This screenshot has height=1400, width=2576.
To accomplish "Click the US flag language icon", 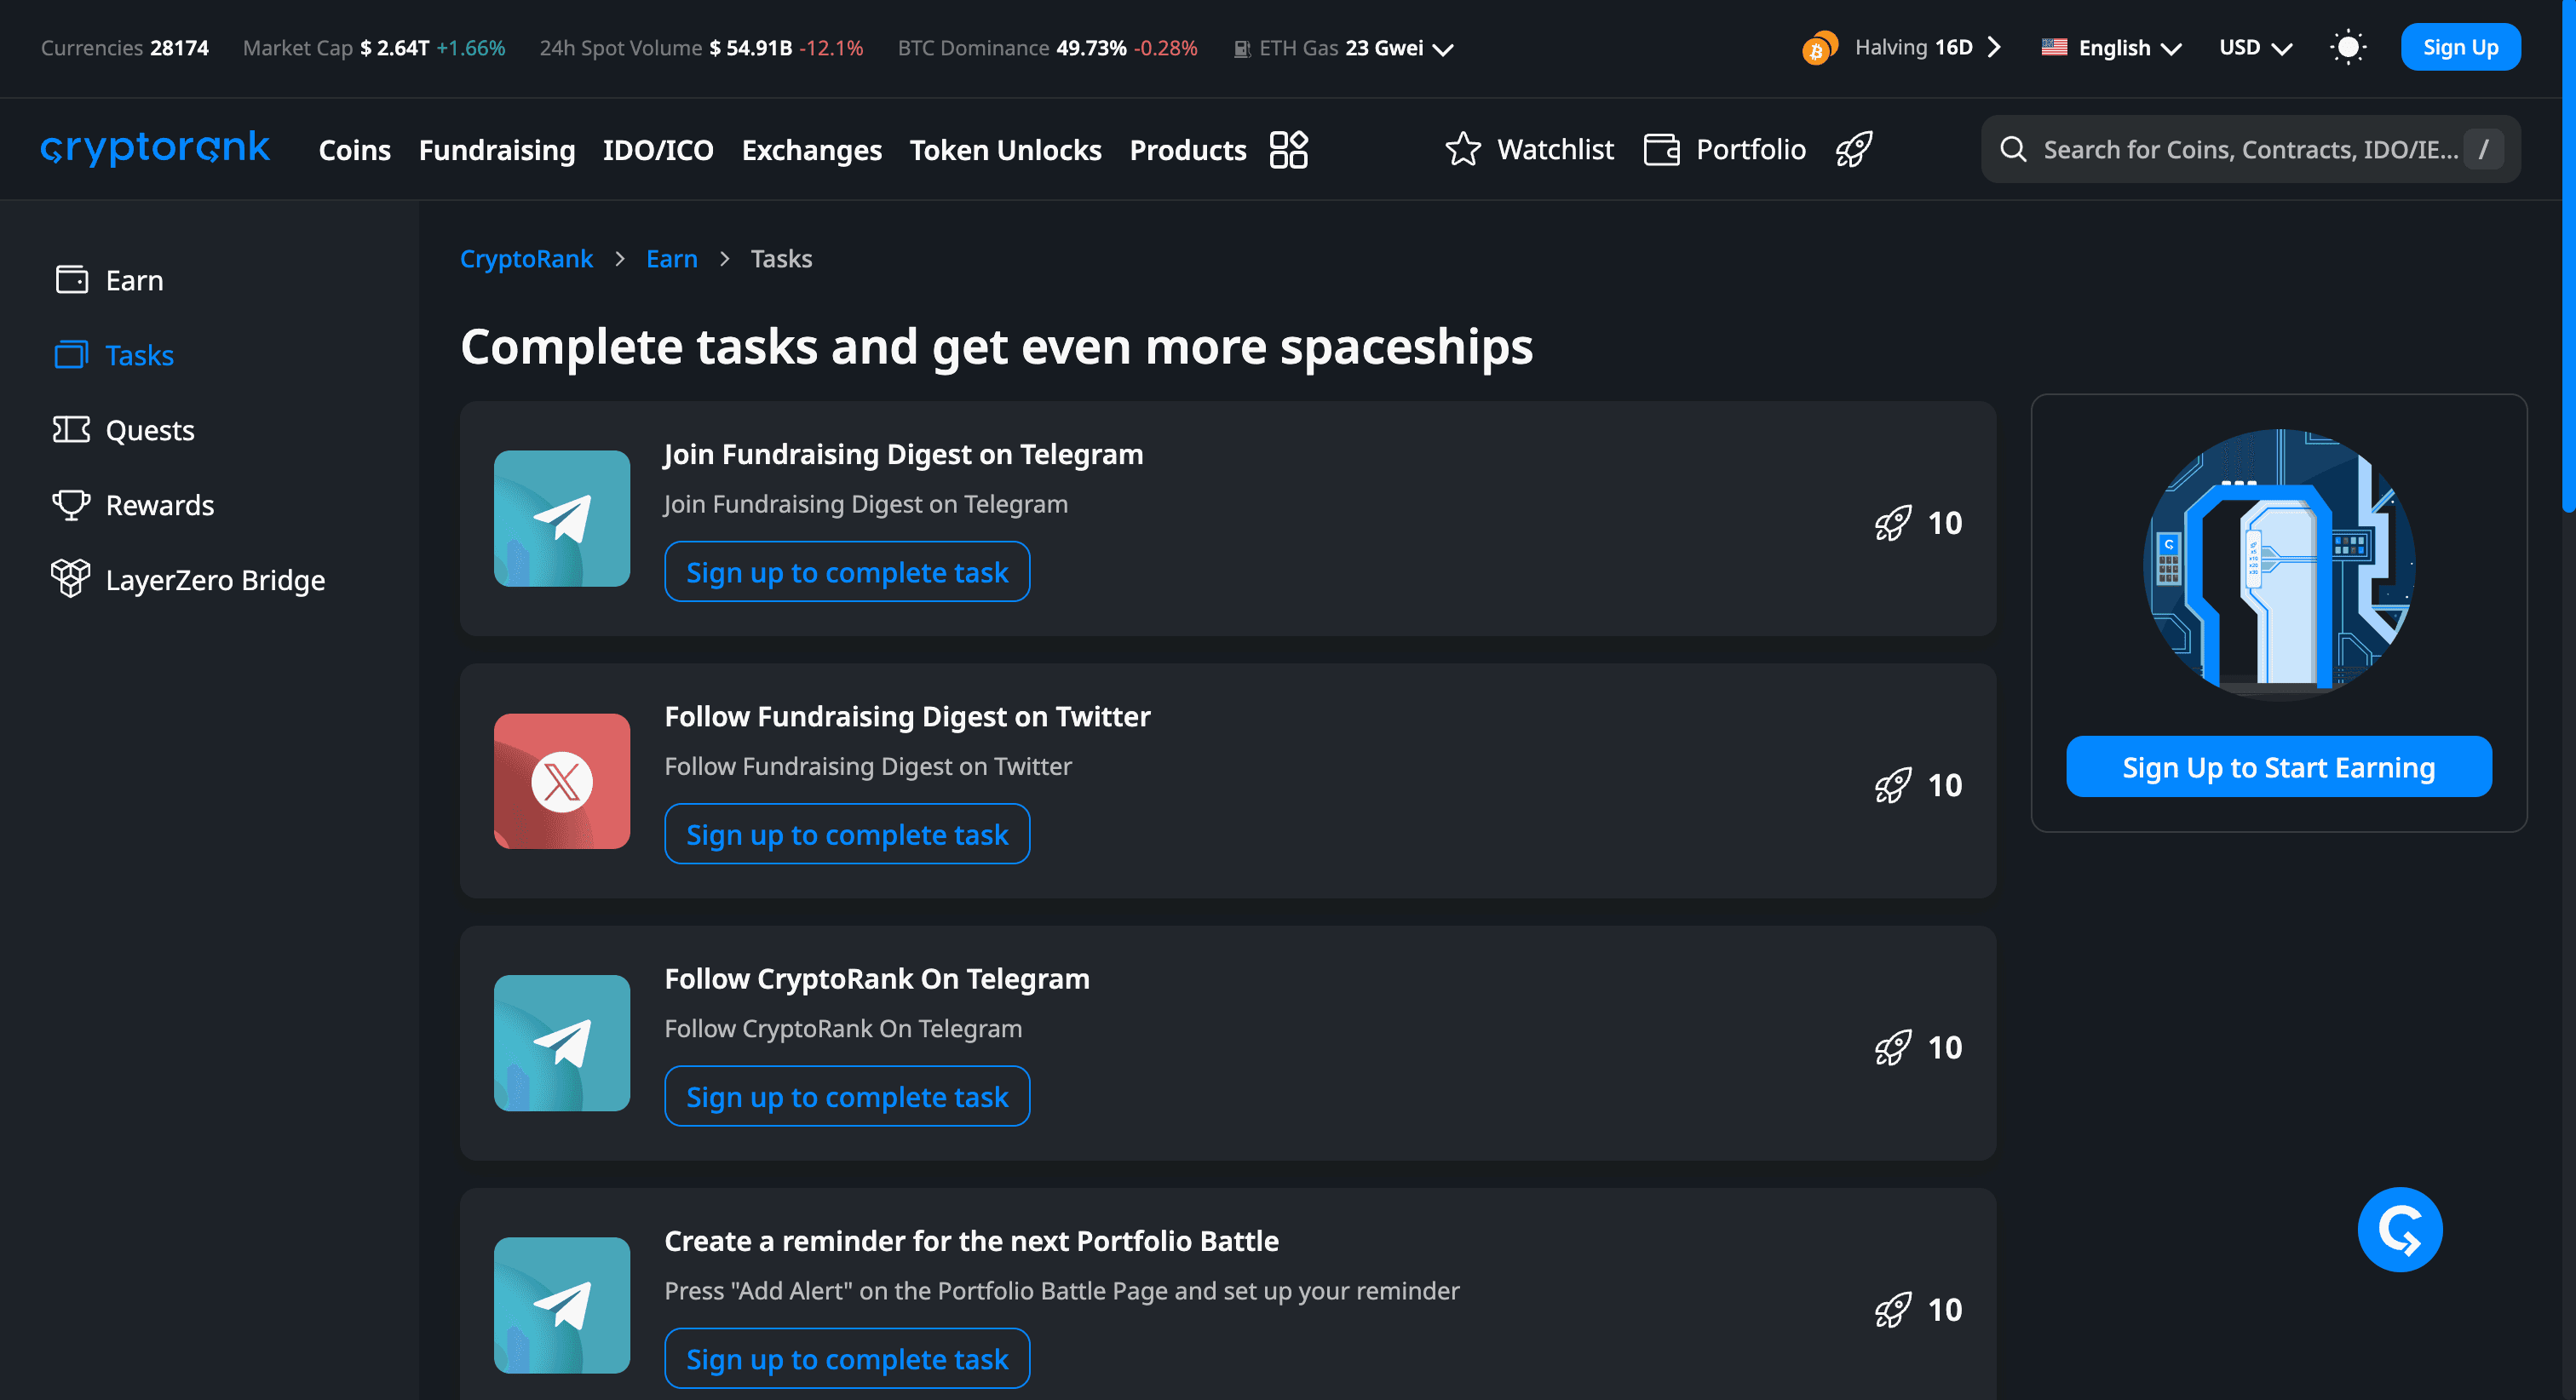I will click(x=2054, y=47).
